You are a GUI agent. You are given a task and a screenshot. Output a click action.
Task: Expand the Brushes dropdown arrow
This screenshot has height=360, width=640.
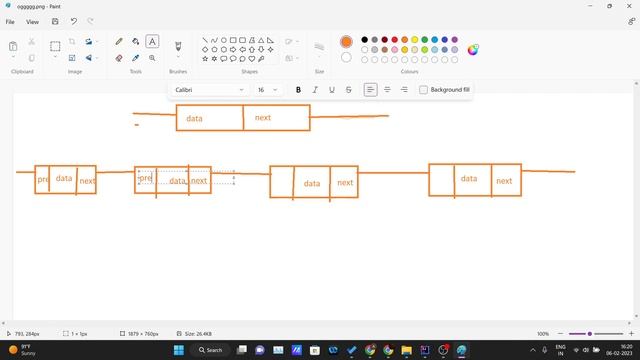[x=178, y=58]
